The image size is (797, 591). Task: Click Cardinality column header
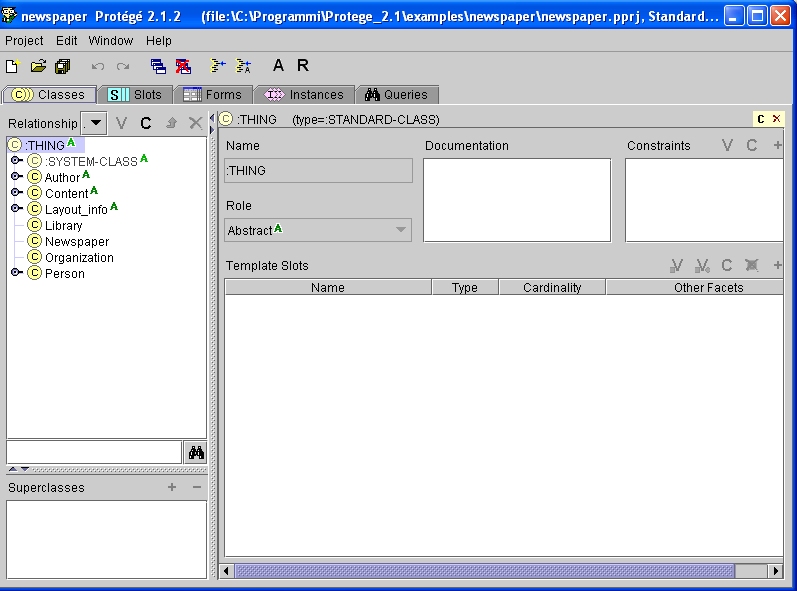point(552,288)
